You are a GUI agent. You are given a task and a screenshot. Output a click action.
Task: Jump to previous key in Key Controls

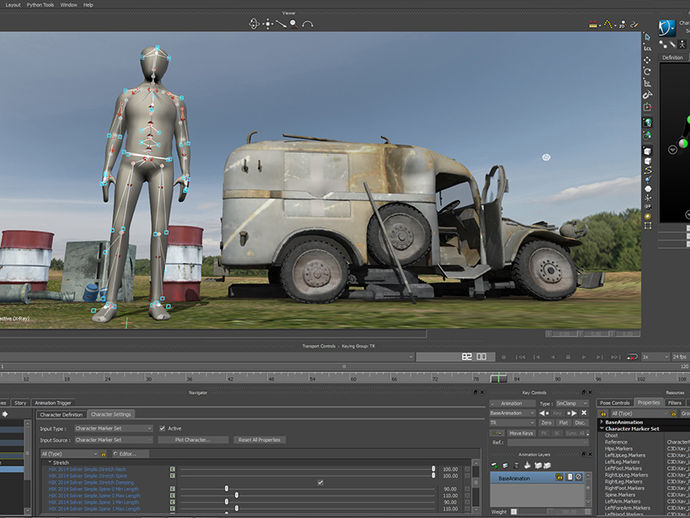[x=544, y=413]
